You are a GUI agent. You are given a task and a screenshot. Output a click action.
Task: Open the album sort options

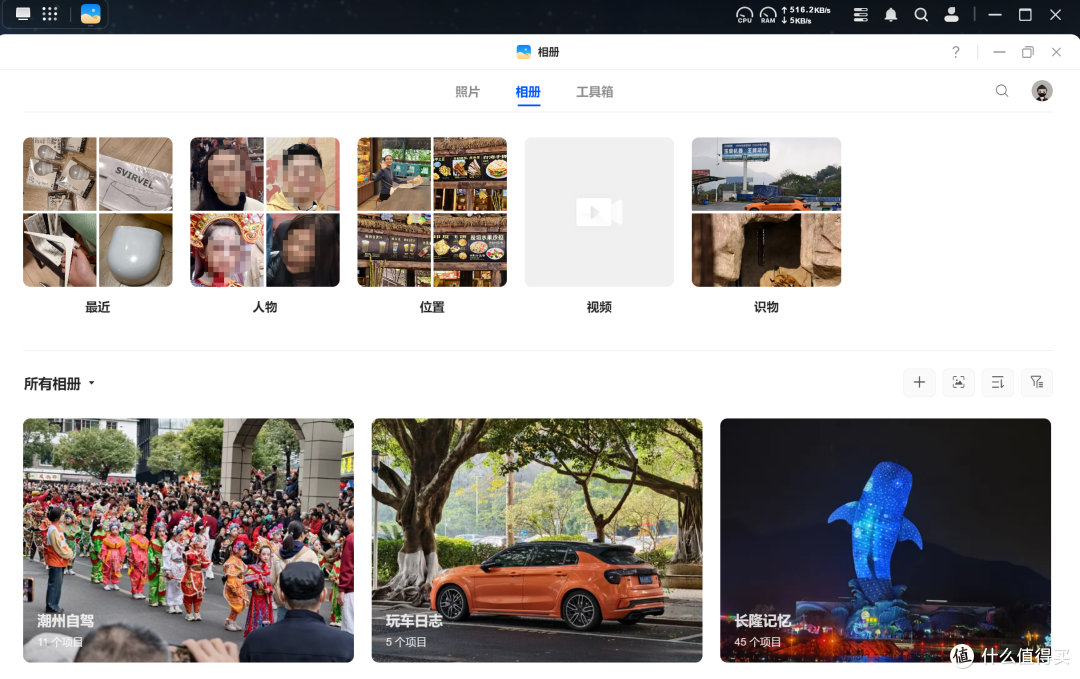[998, 382]
